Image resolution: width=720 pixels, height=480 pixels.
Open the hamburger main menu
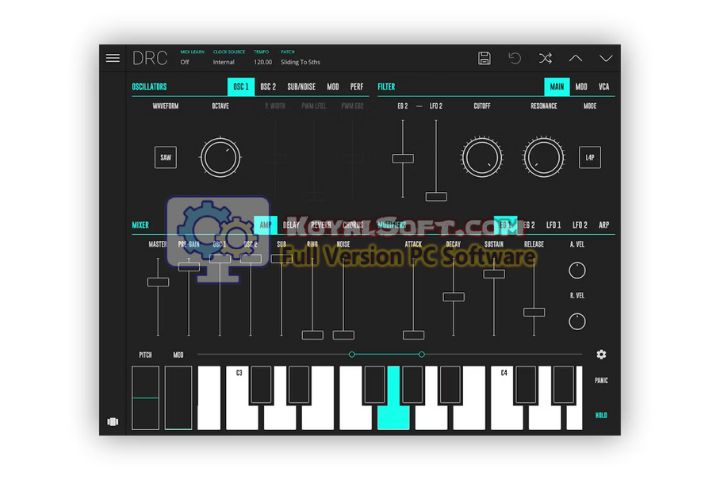pyautogui.click(x=112, y=58)
